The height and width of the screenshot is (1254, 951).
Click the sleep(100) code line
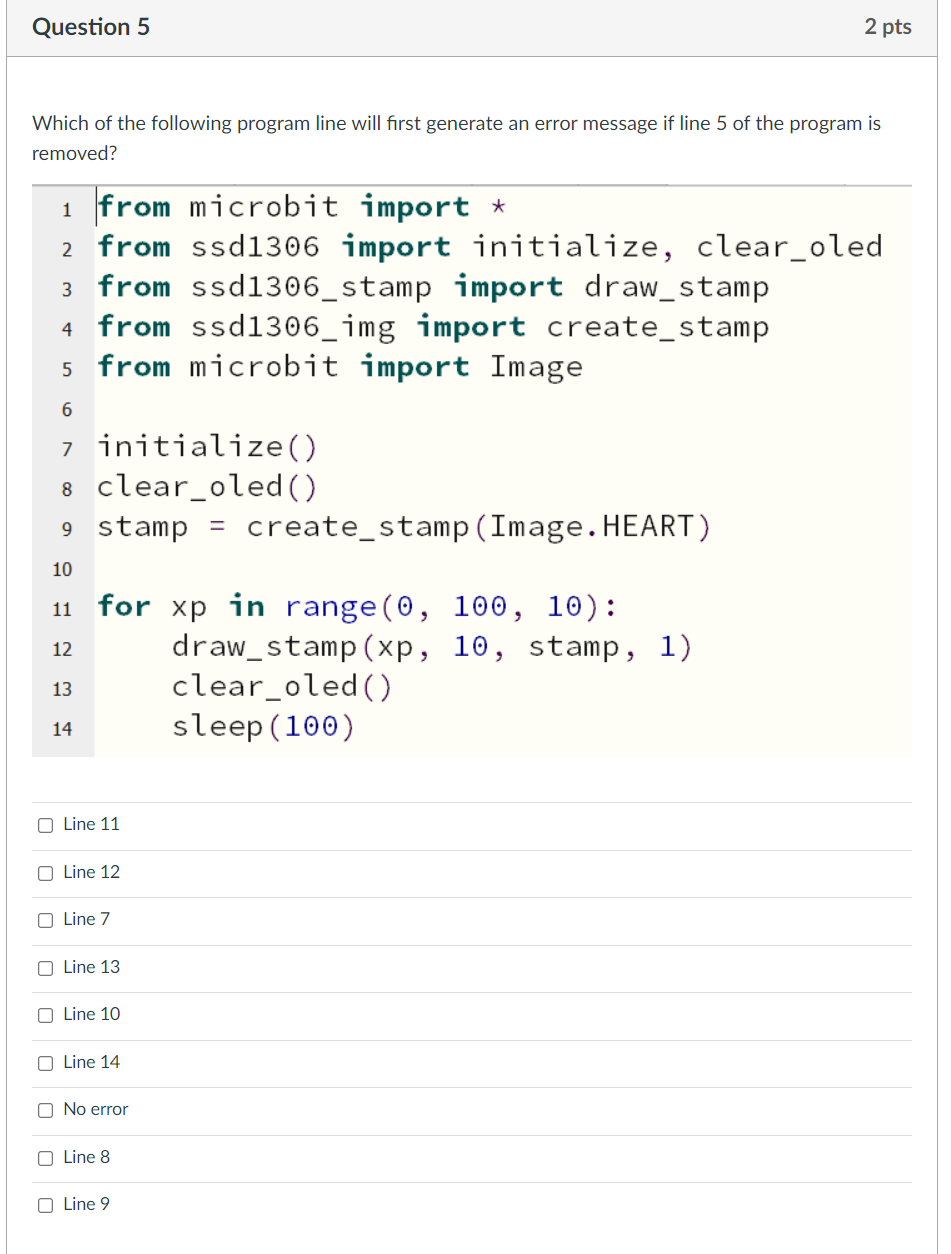(263, 726)
